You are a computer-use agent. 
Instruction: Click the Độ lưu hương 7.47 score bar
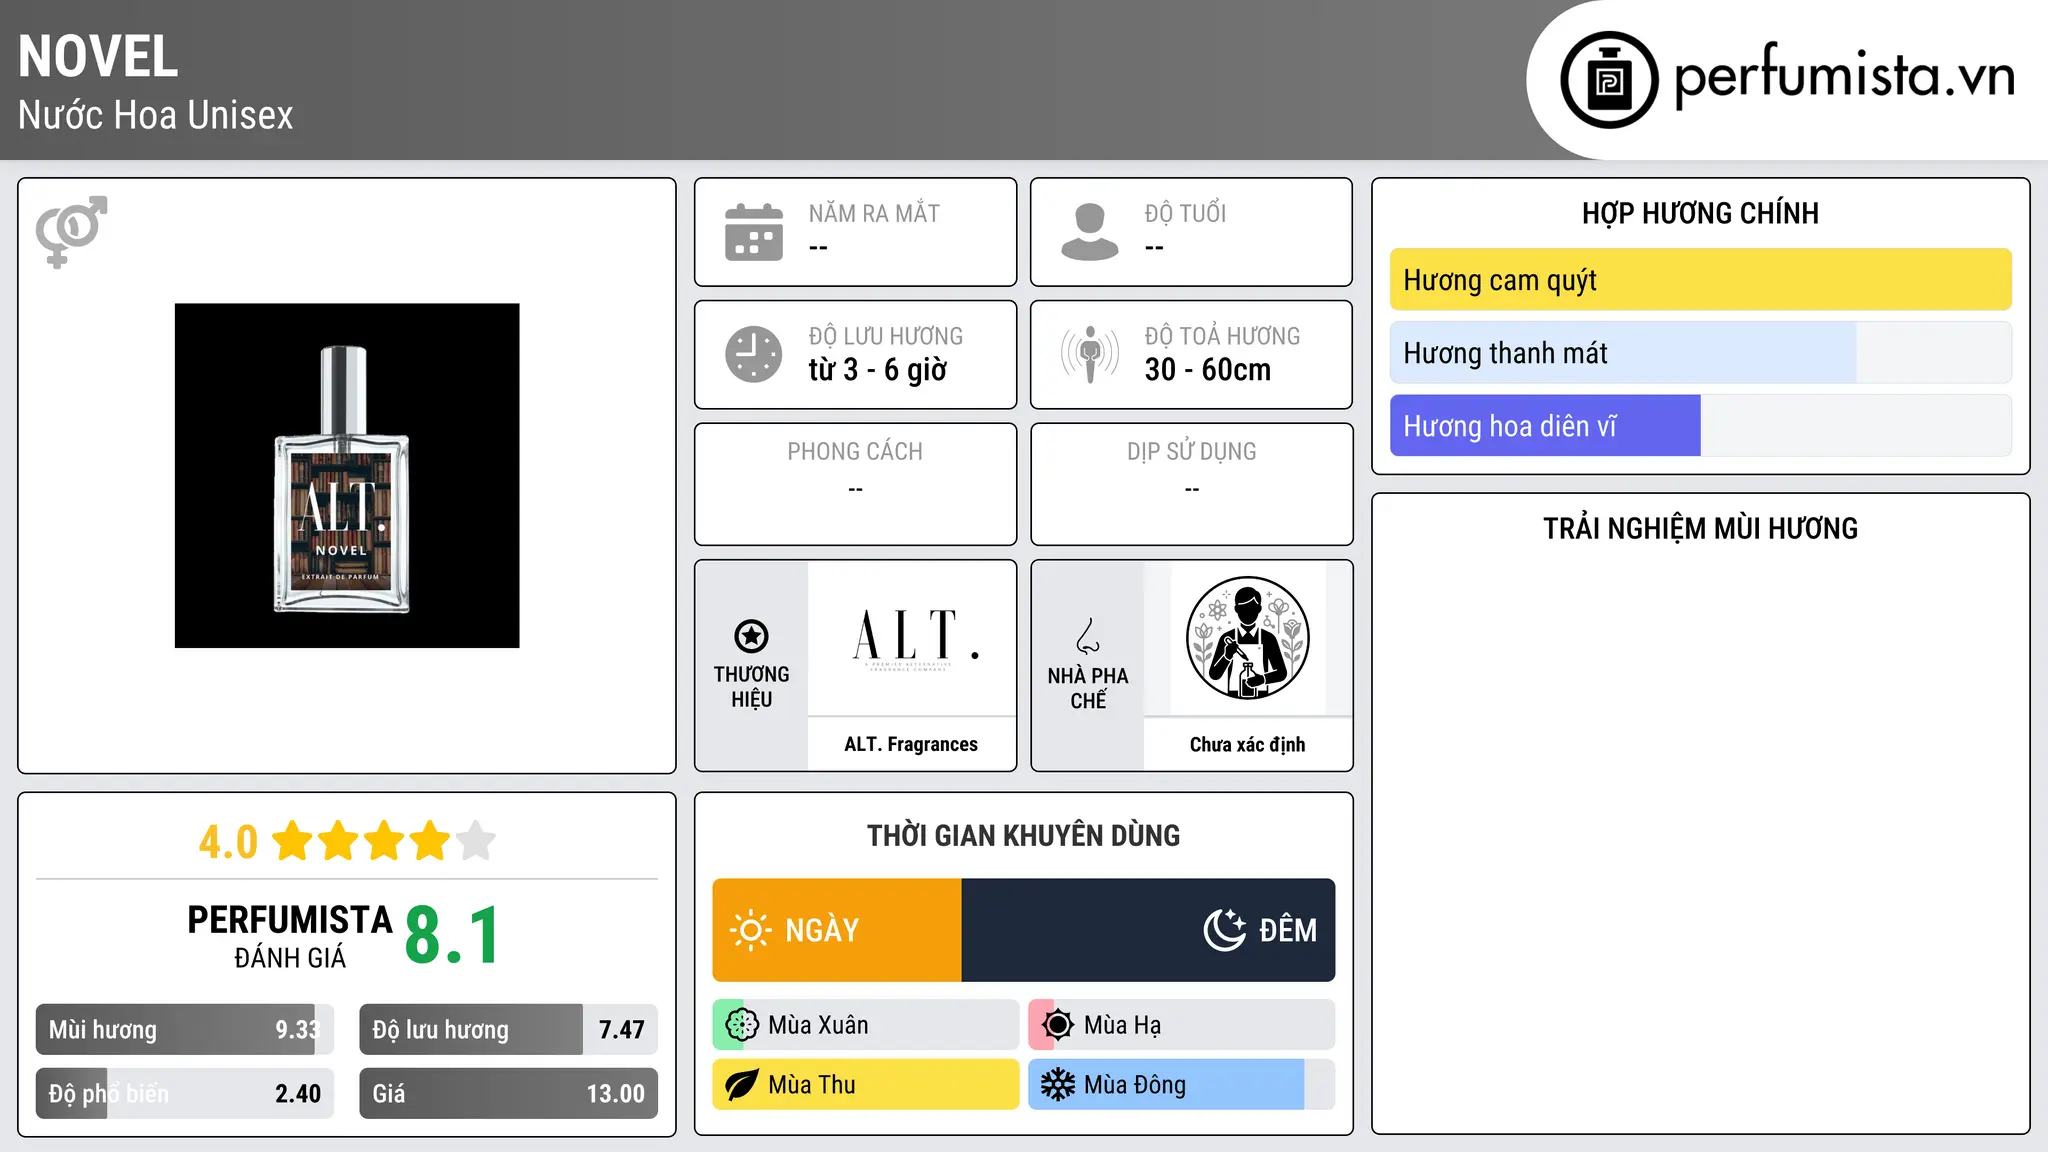(x=509, y=1030)
